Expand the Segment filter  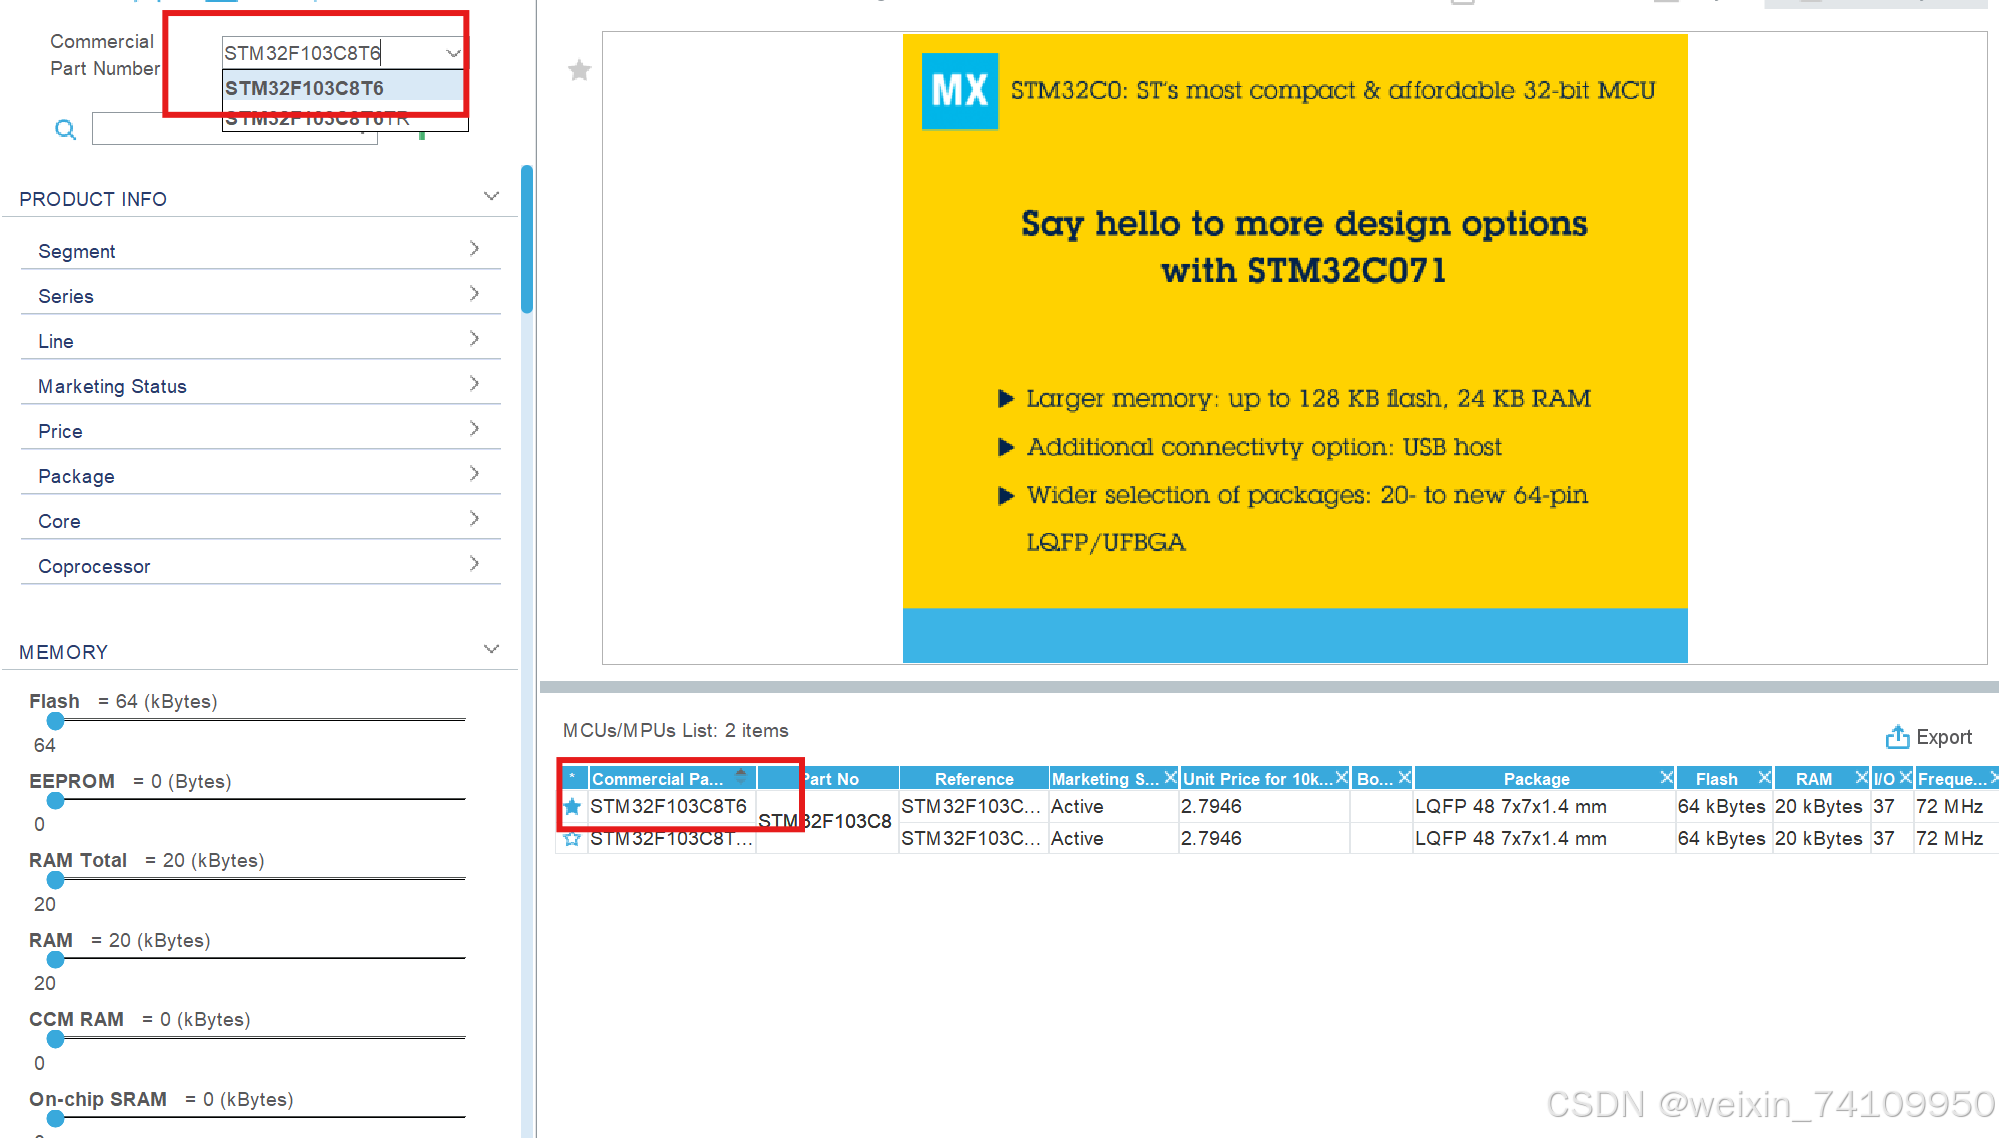click(x=474, y=249)
